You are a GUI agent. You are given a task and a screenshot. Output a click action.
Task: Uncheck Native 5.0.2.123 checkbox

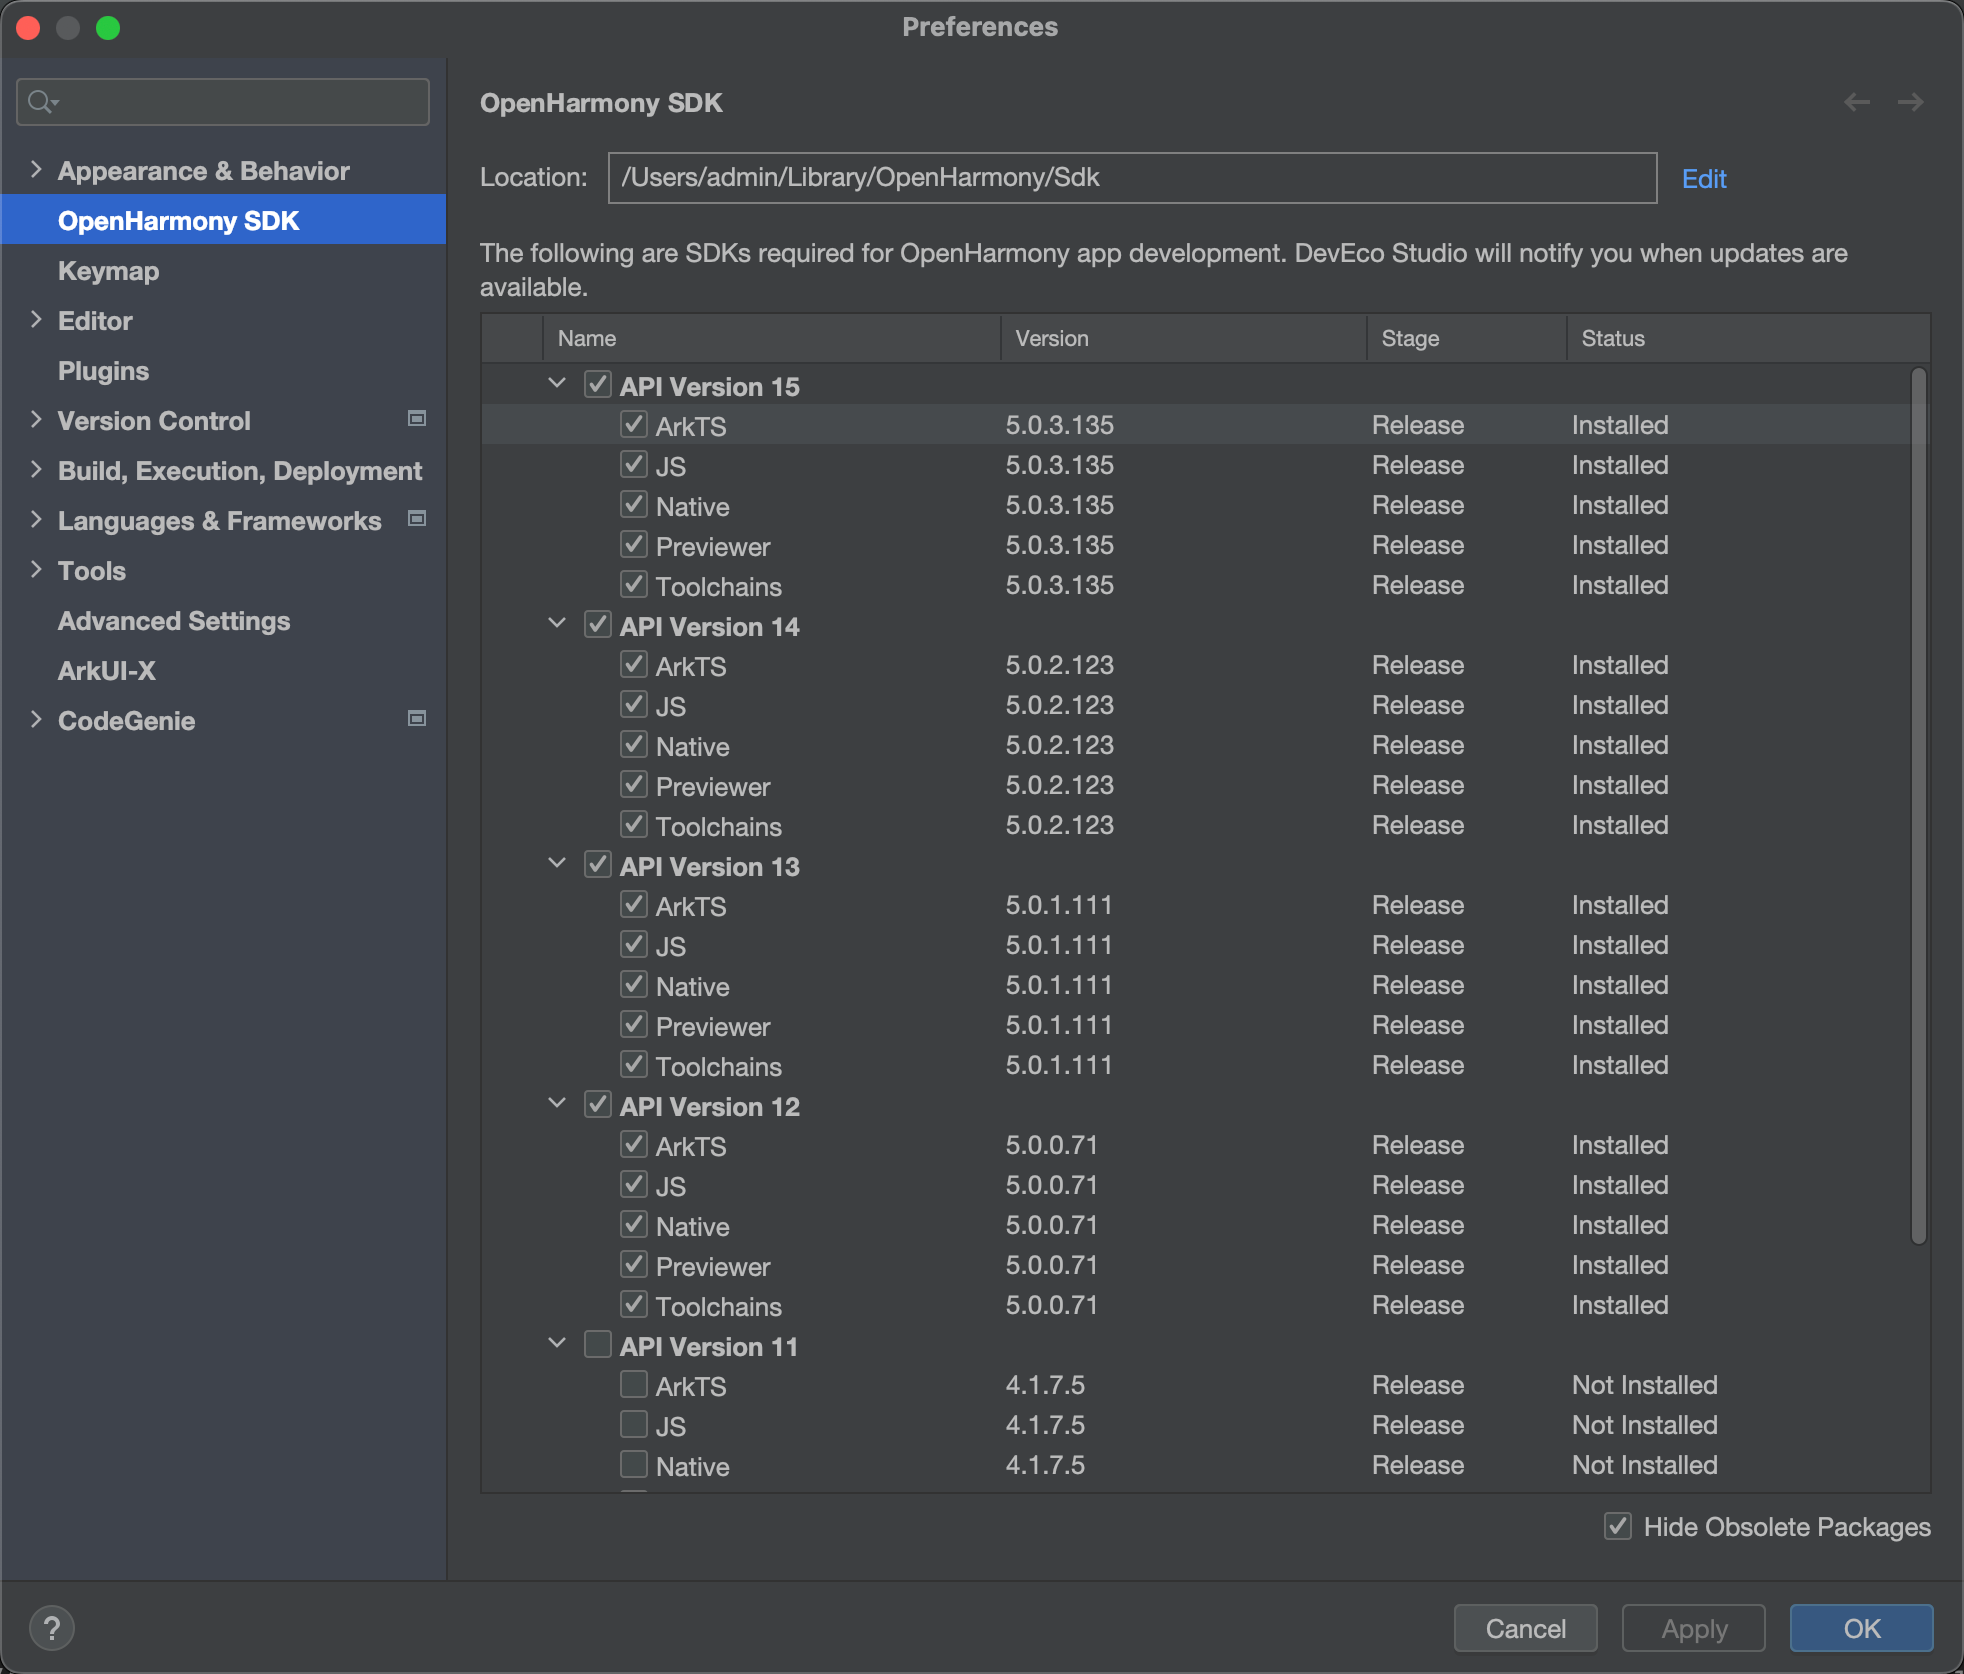point(634,745)
